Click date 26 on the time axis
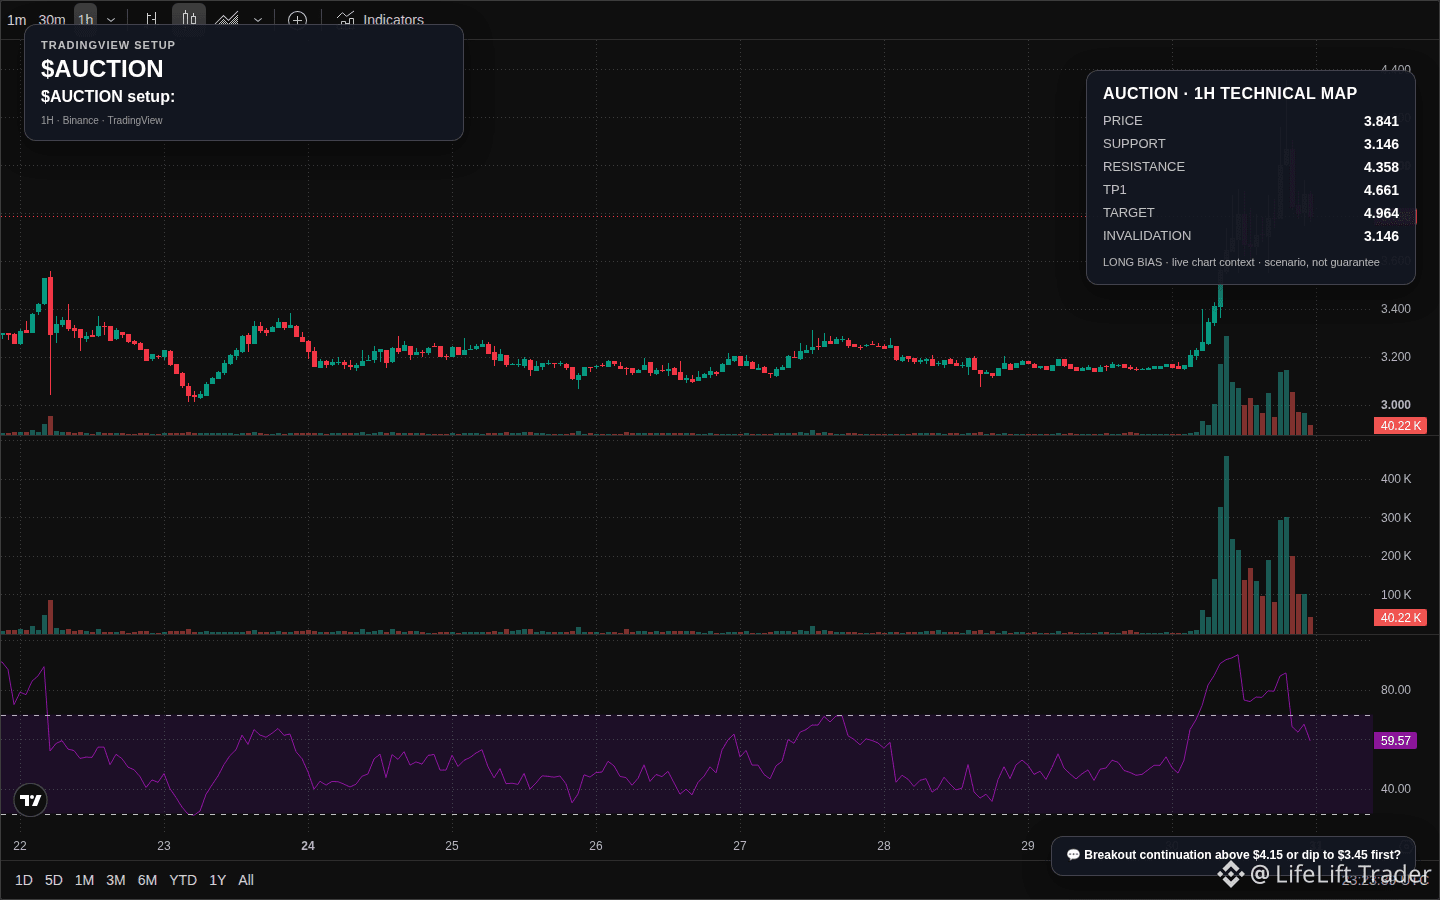The height and width of the screenshot is (900, 1440). [596, 846]
